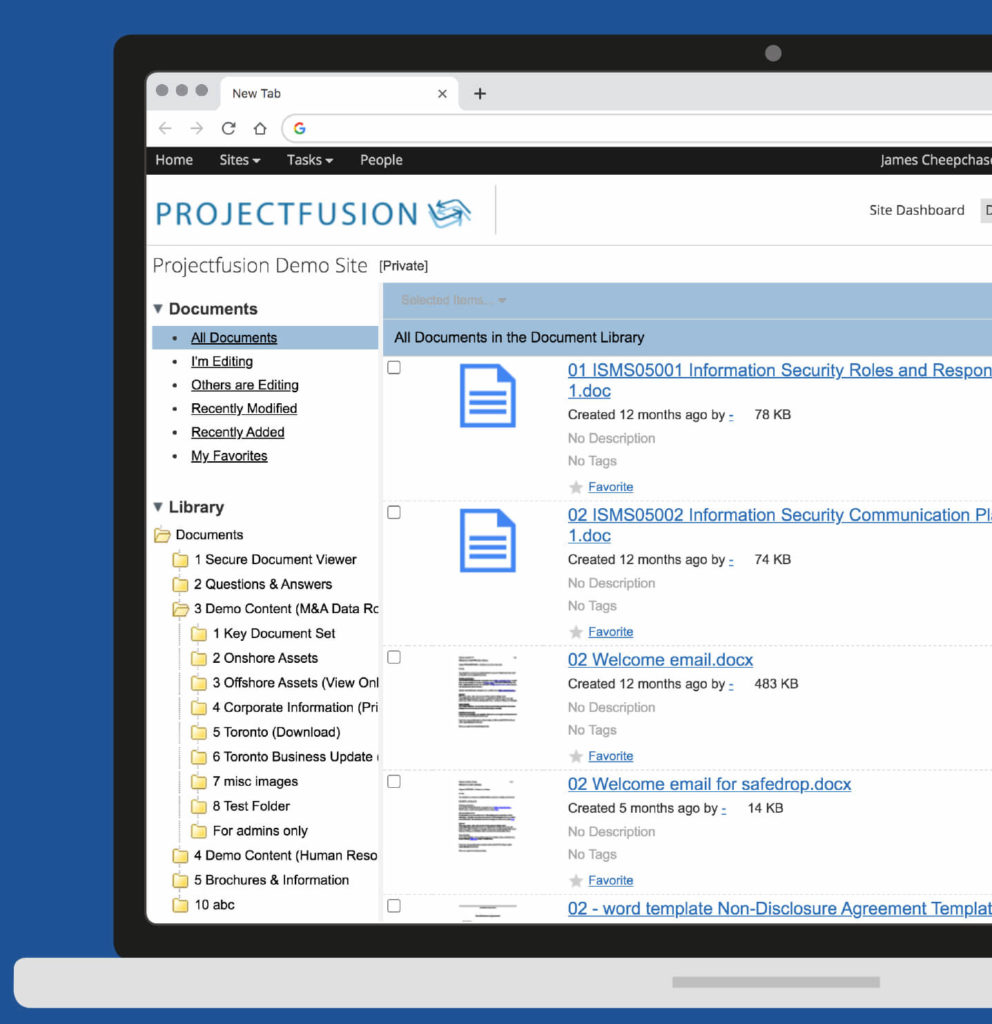The width and height of the screenshot is (992, 1024).
Task: Select the Recently Modified filter
Action: click(244, 409)
